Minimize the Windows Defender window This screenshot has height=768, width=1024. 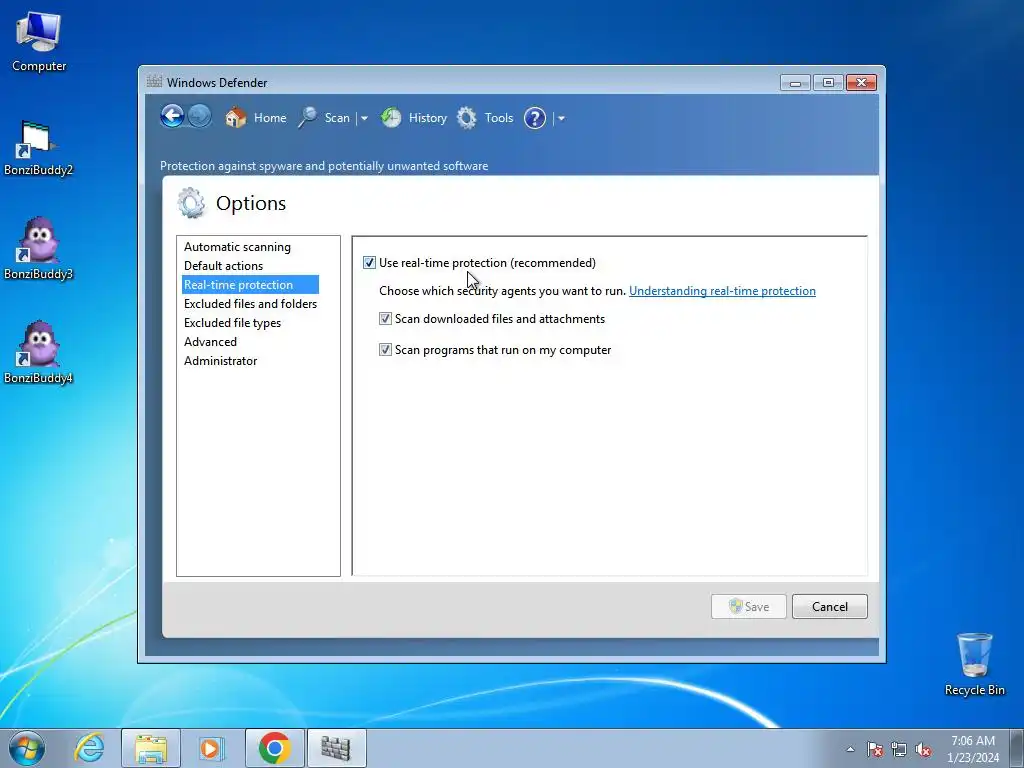pyautogui.click(x=795, y=82)
